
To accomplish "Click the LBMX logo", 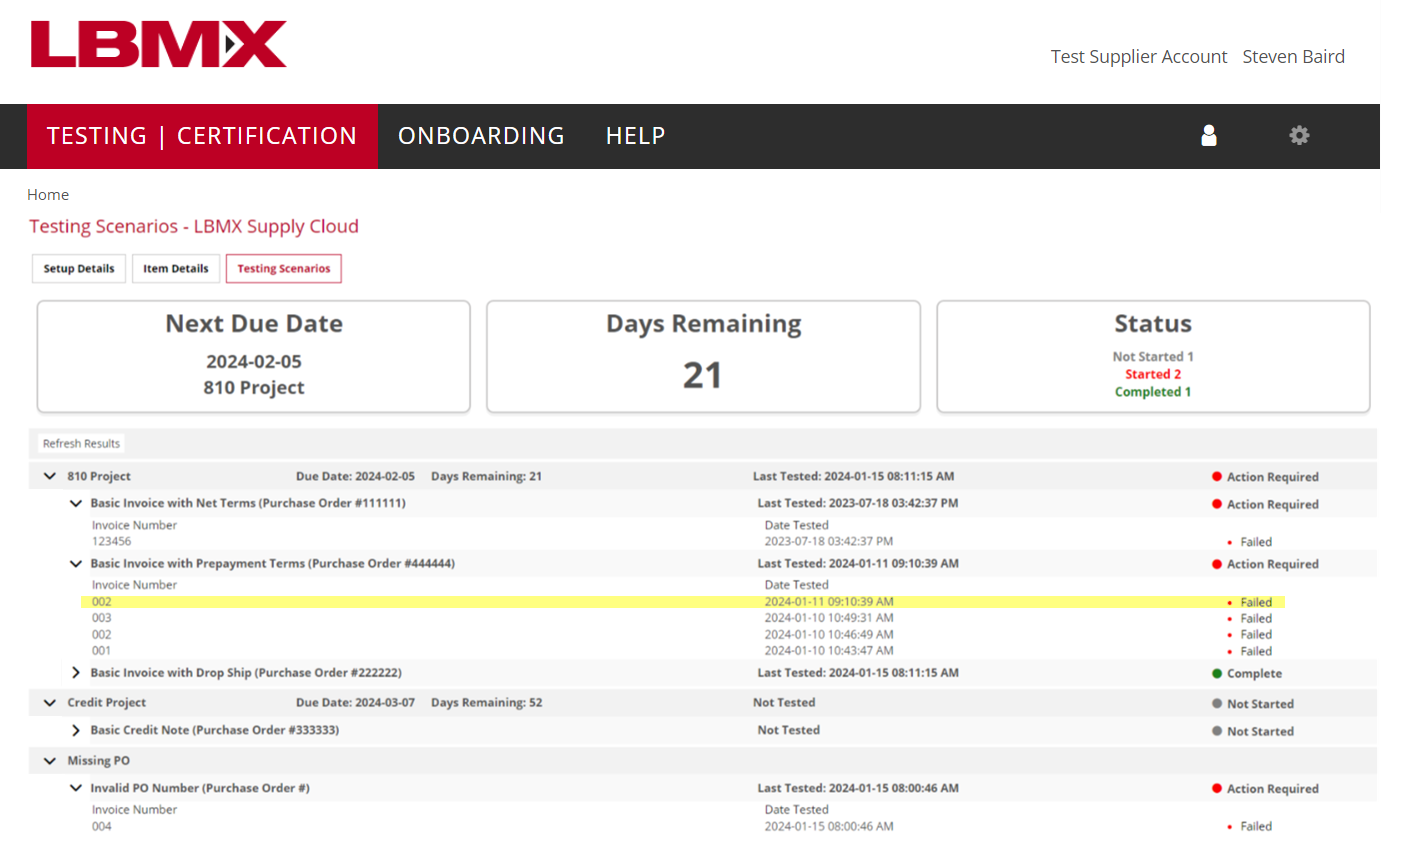I will click(158, 44).
